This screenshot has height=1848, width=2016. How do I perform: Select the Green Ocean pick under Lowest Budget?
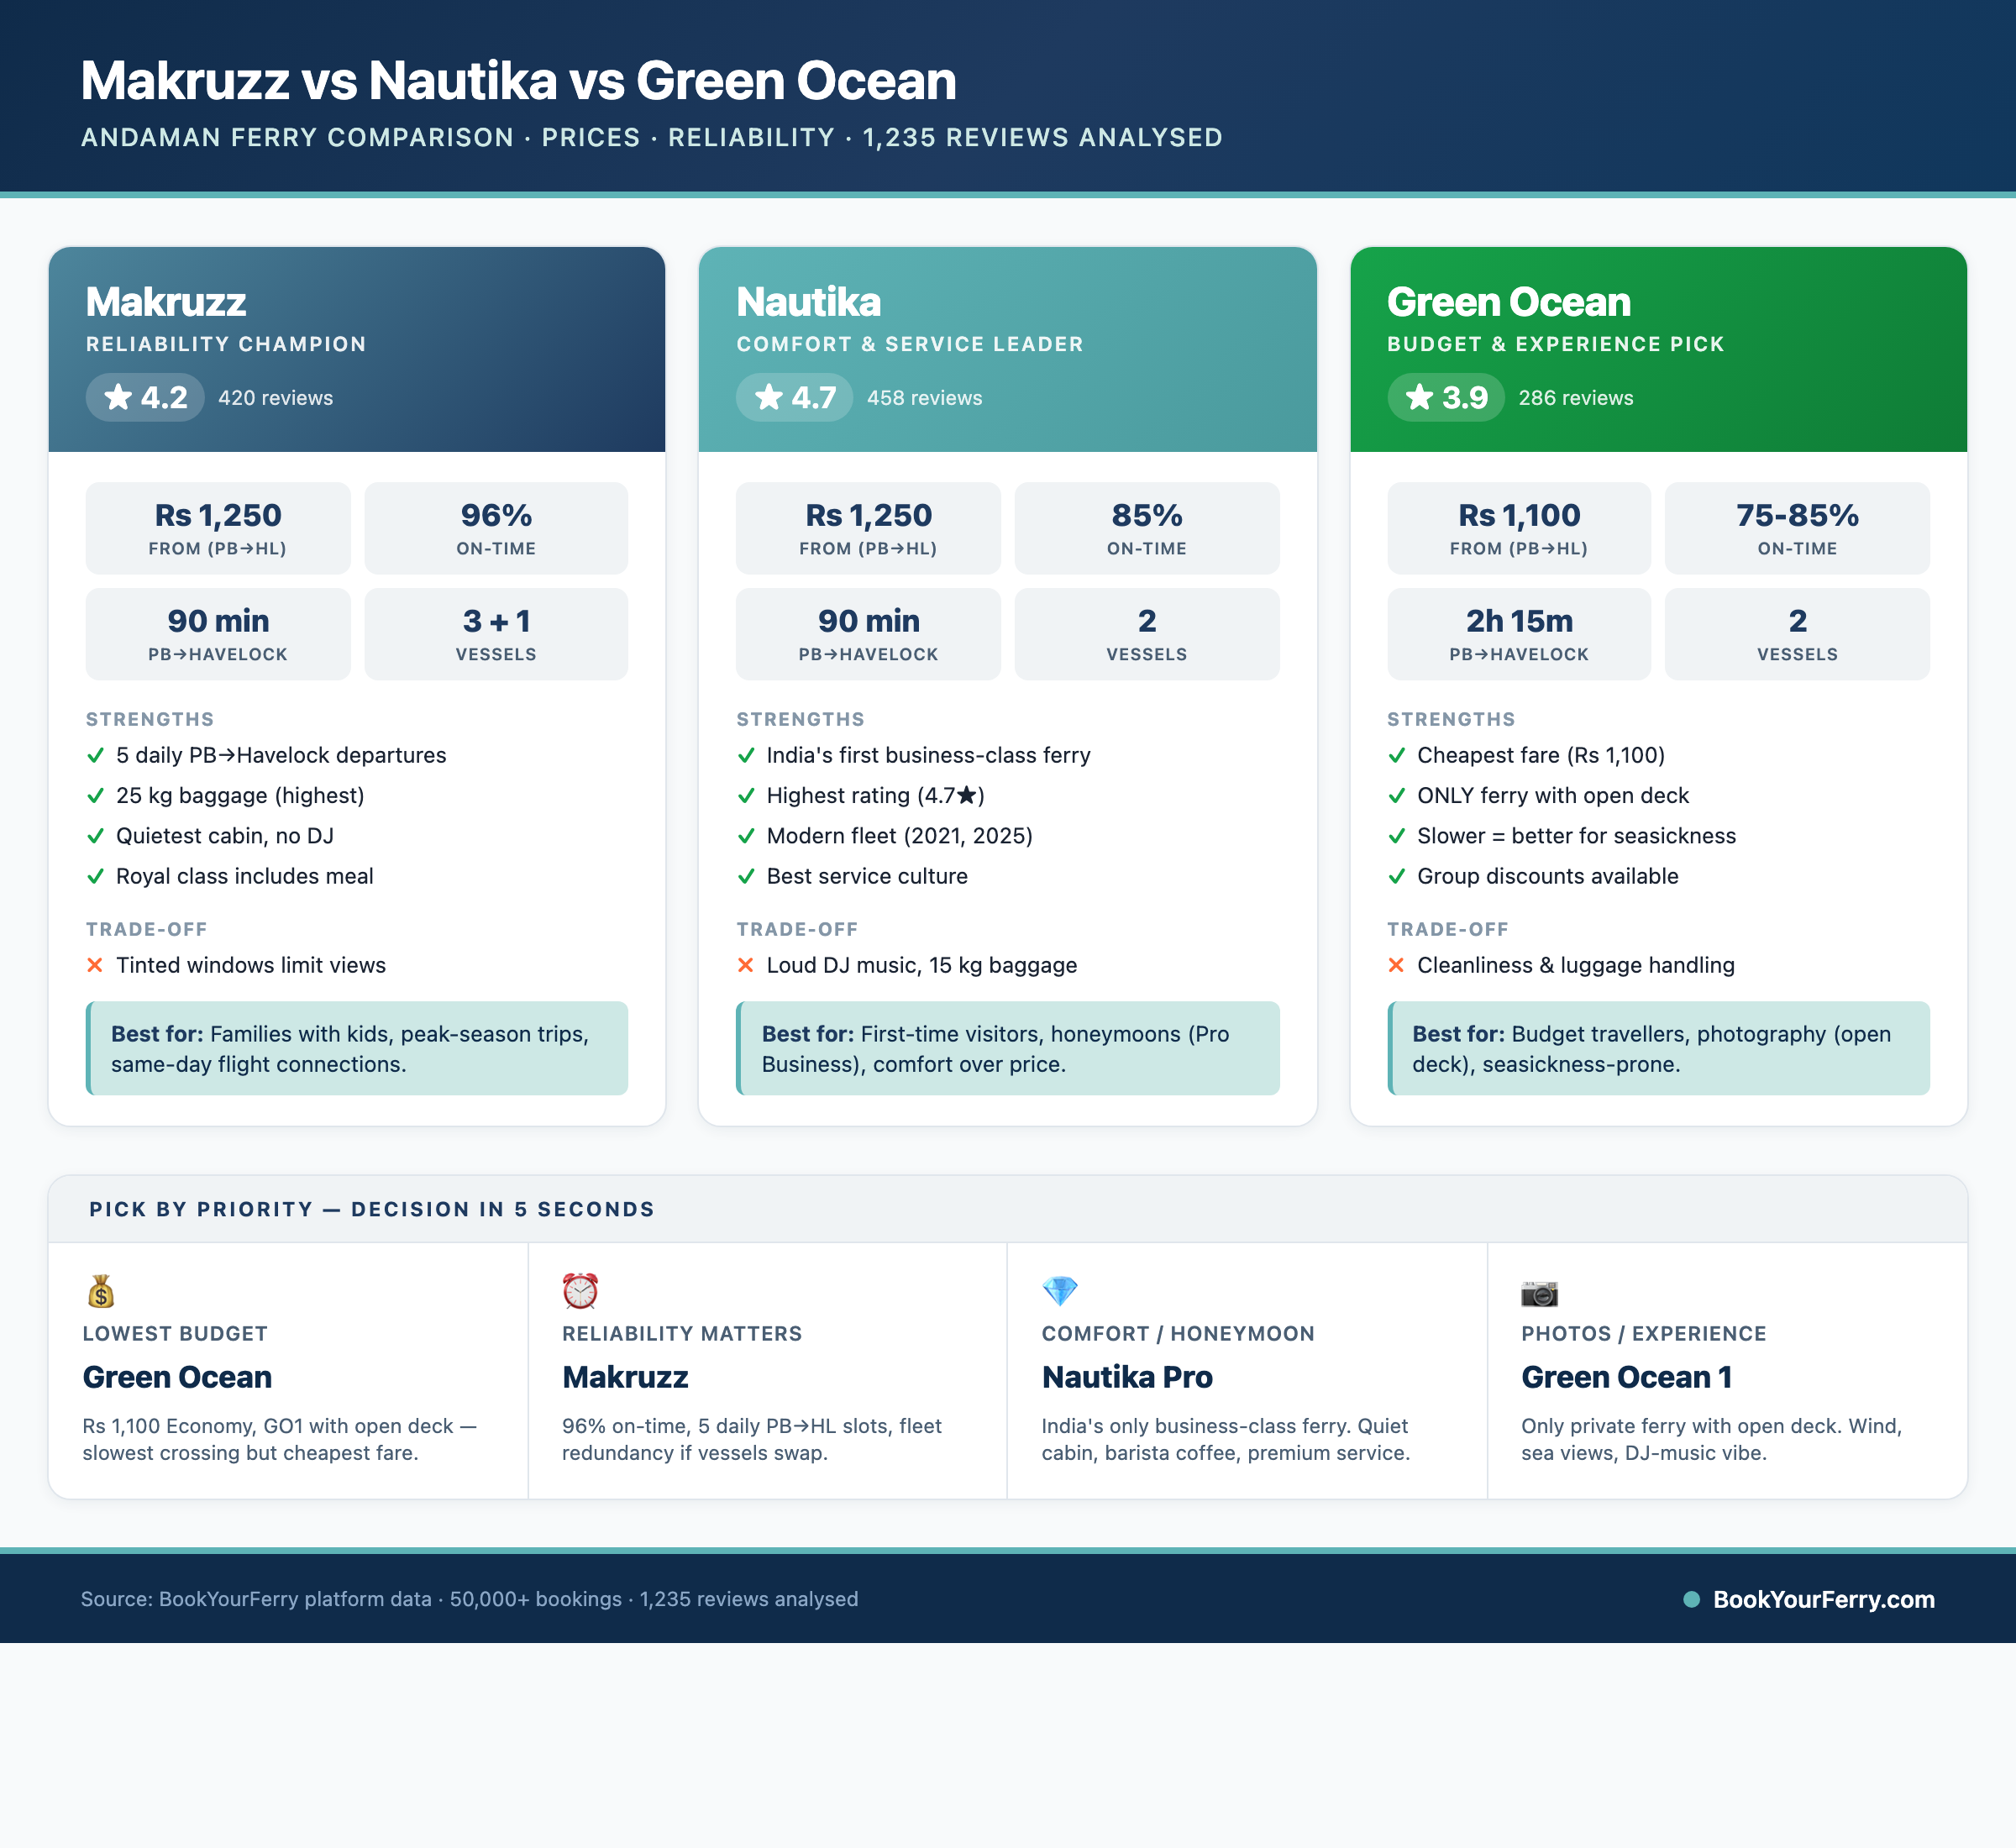tap(177, 1377)
